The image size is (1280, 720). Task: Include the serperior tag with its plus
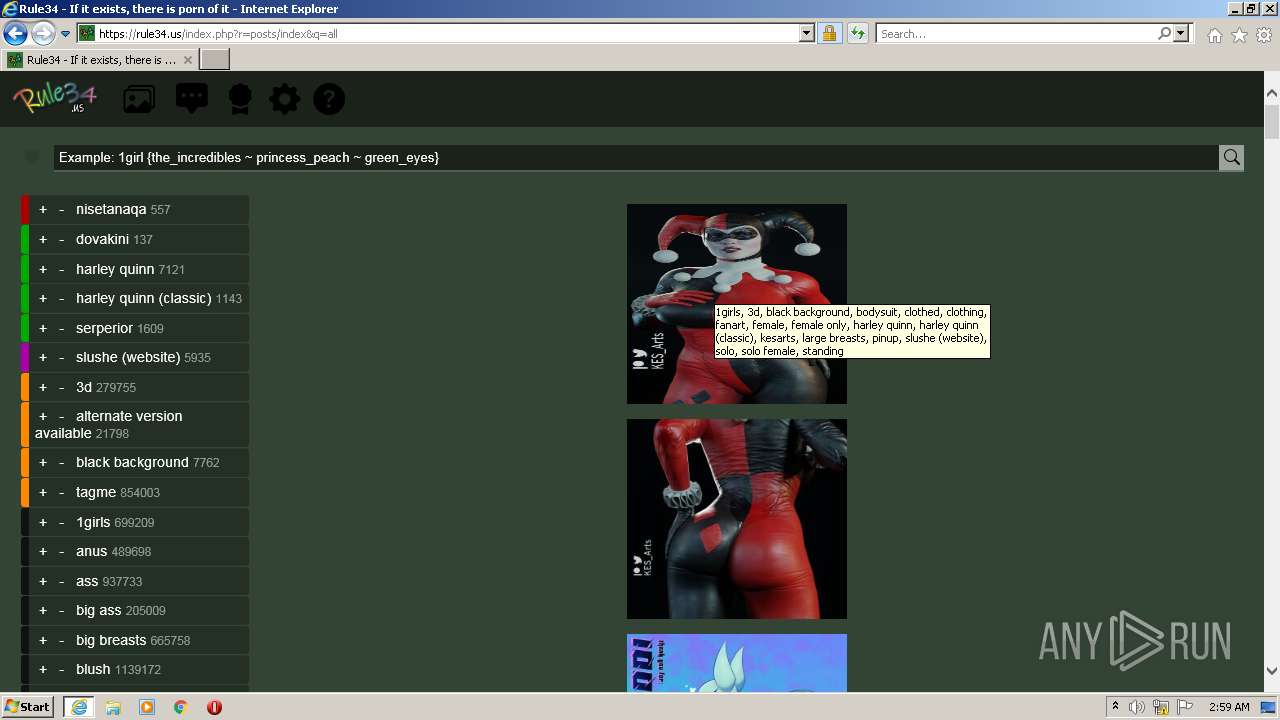point(43,328)
